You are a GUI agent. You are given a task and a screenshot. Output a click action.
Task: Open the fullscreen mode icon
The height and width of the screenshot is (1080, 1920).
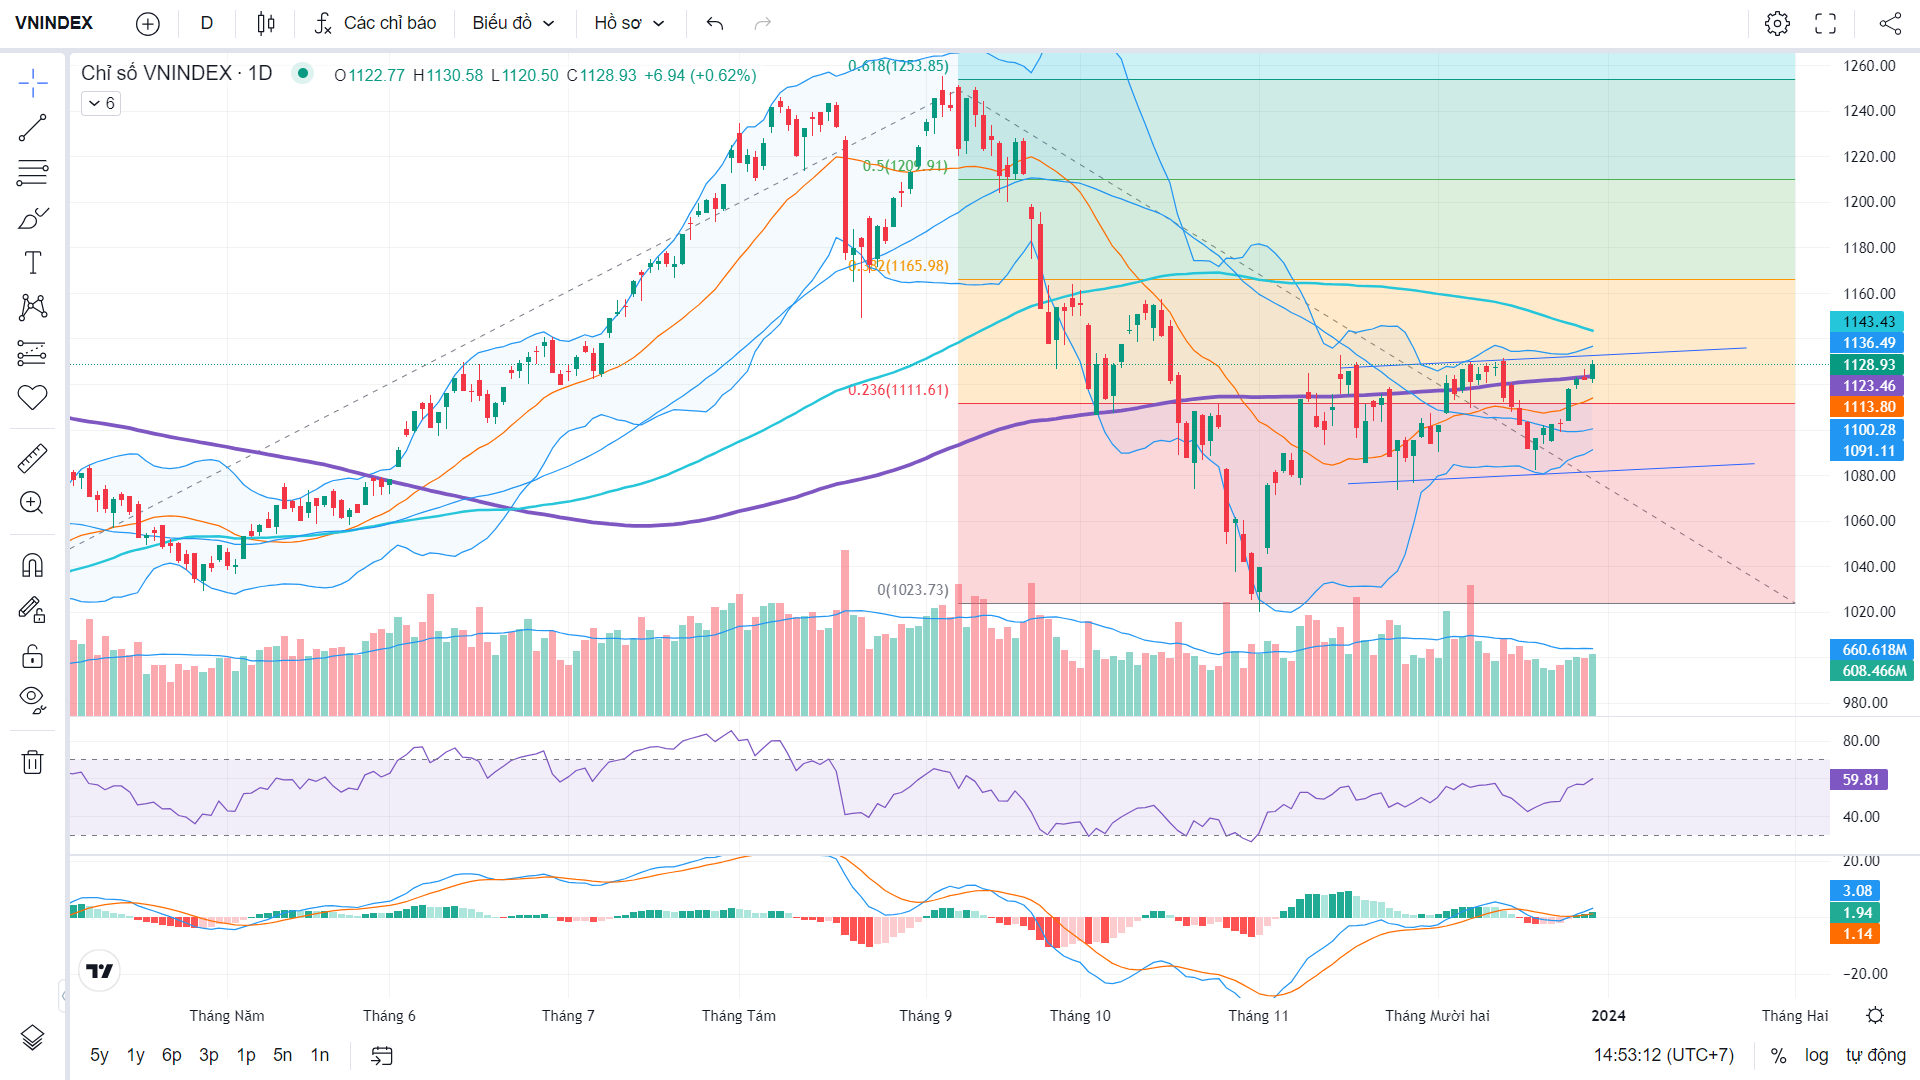pyautogui.click(x=1826, y=23)
